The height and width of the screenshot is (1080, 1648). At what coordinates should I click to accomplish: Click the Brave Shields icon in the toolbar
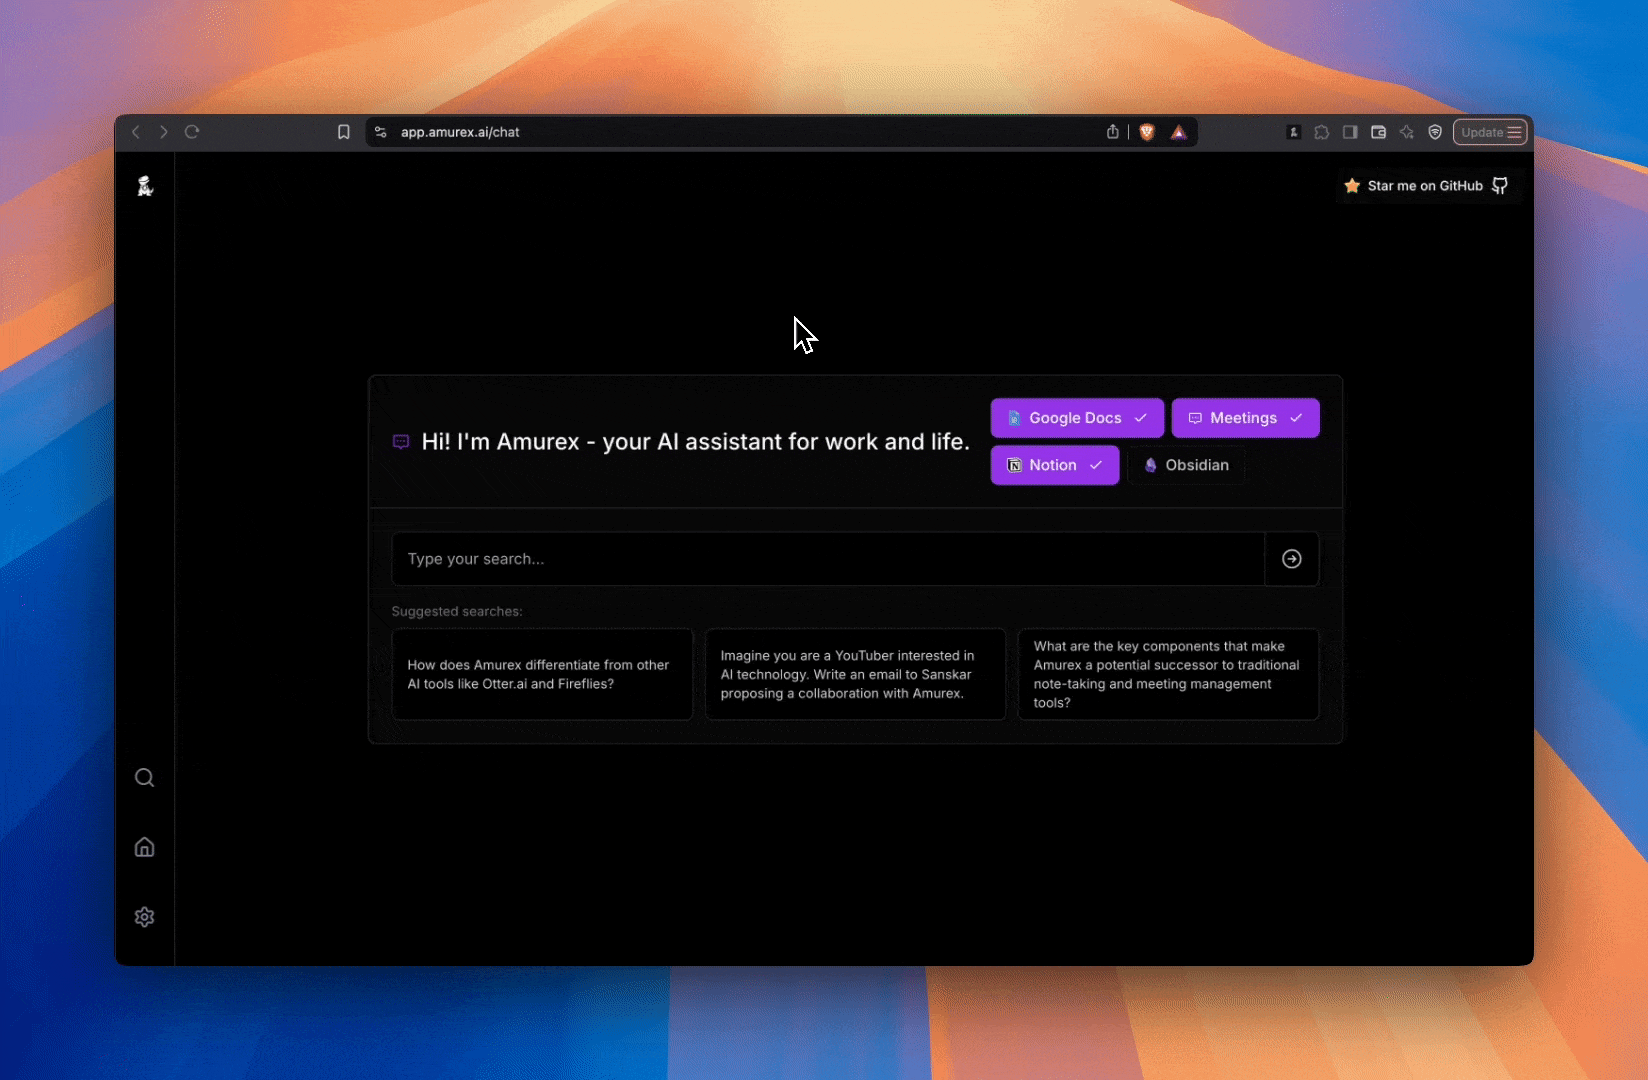1146,132
